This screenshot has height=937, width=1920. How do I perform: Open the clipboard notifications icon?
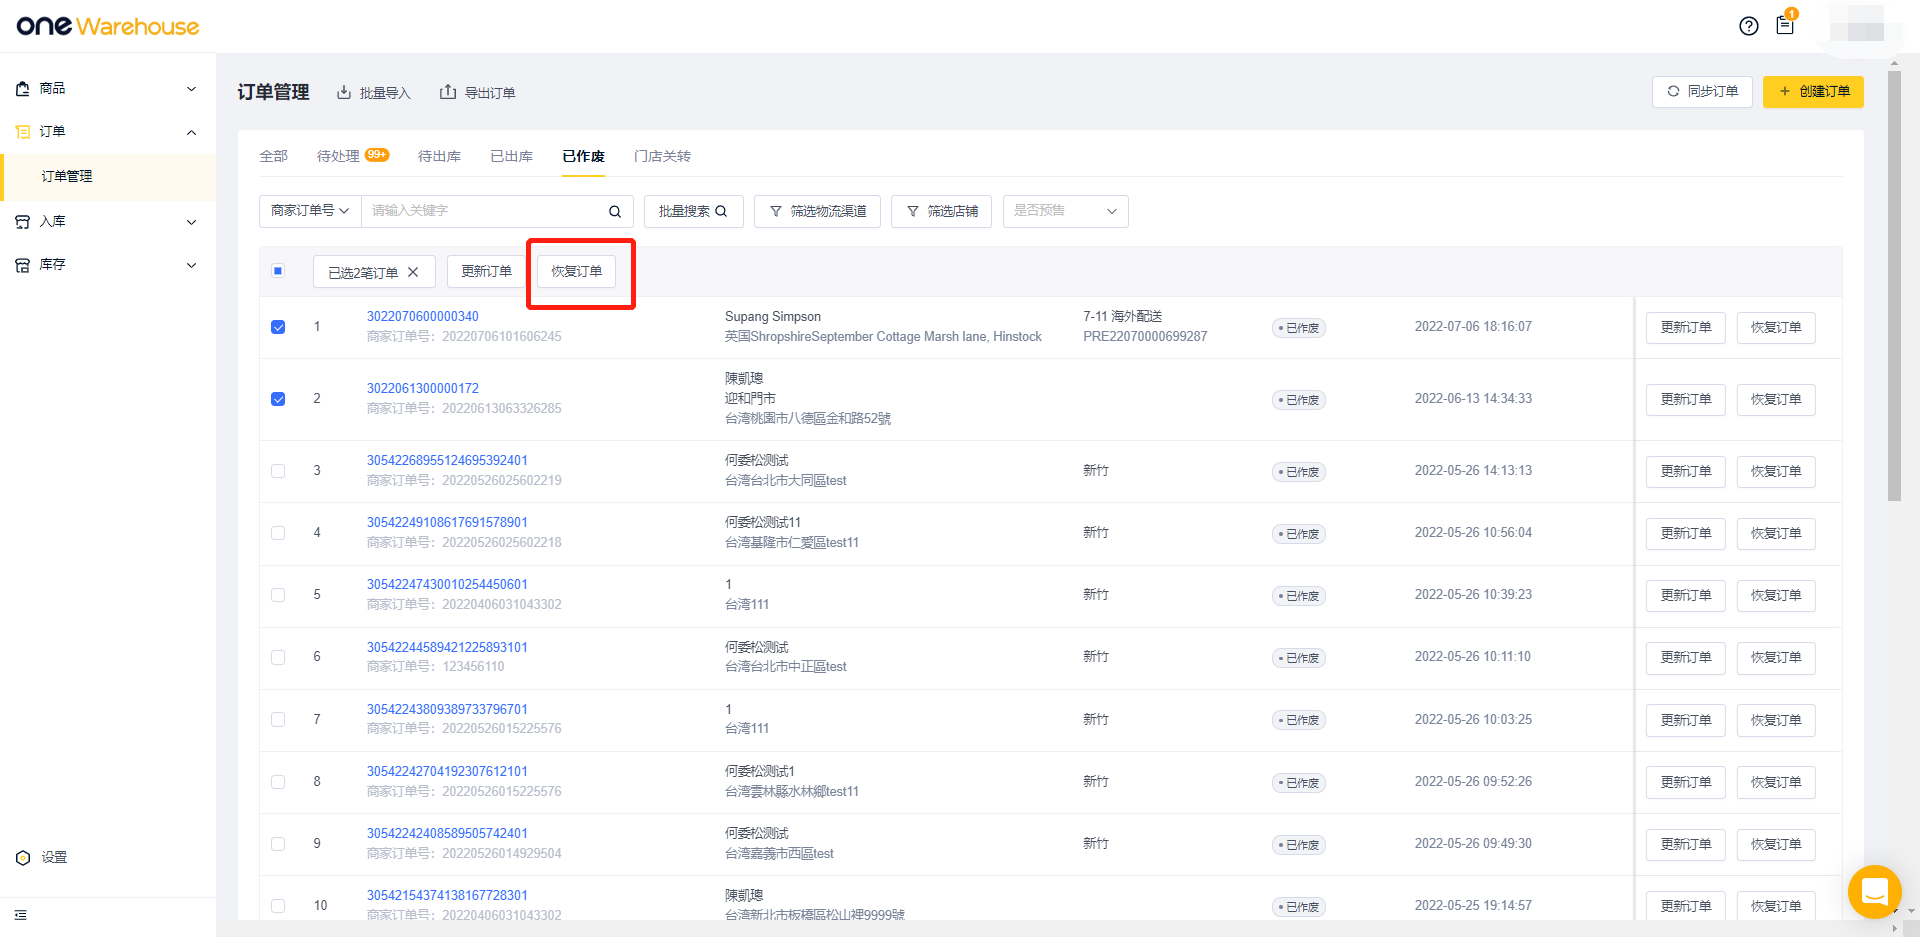pyautogui.click(x=1785, y=25)
